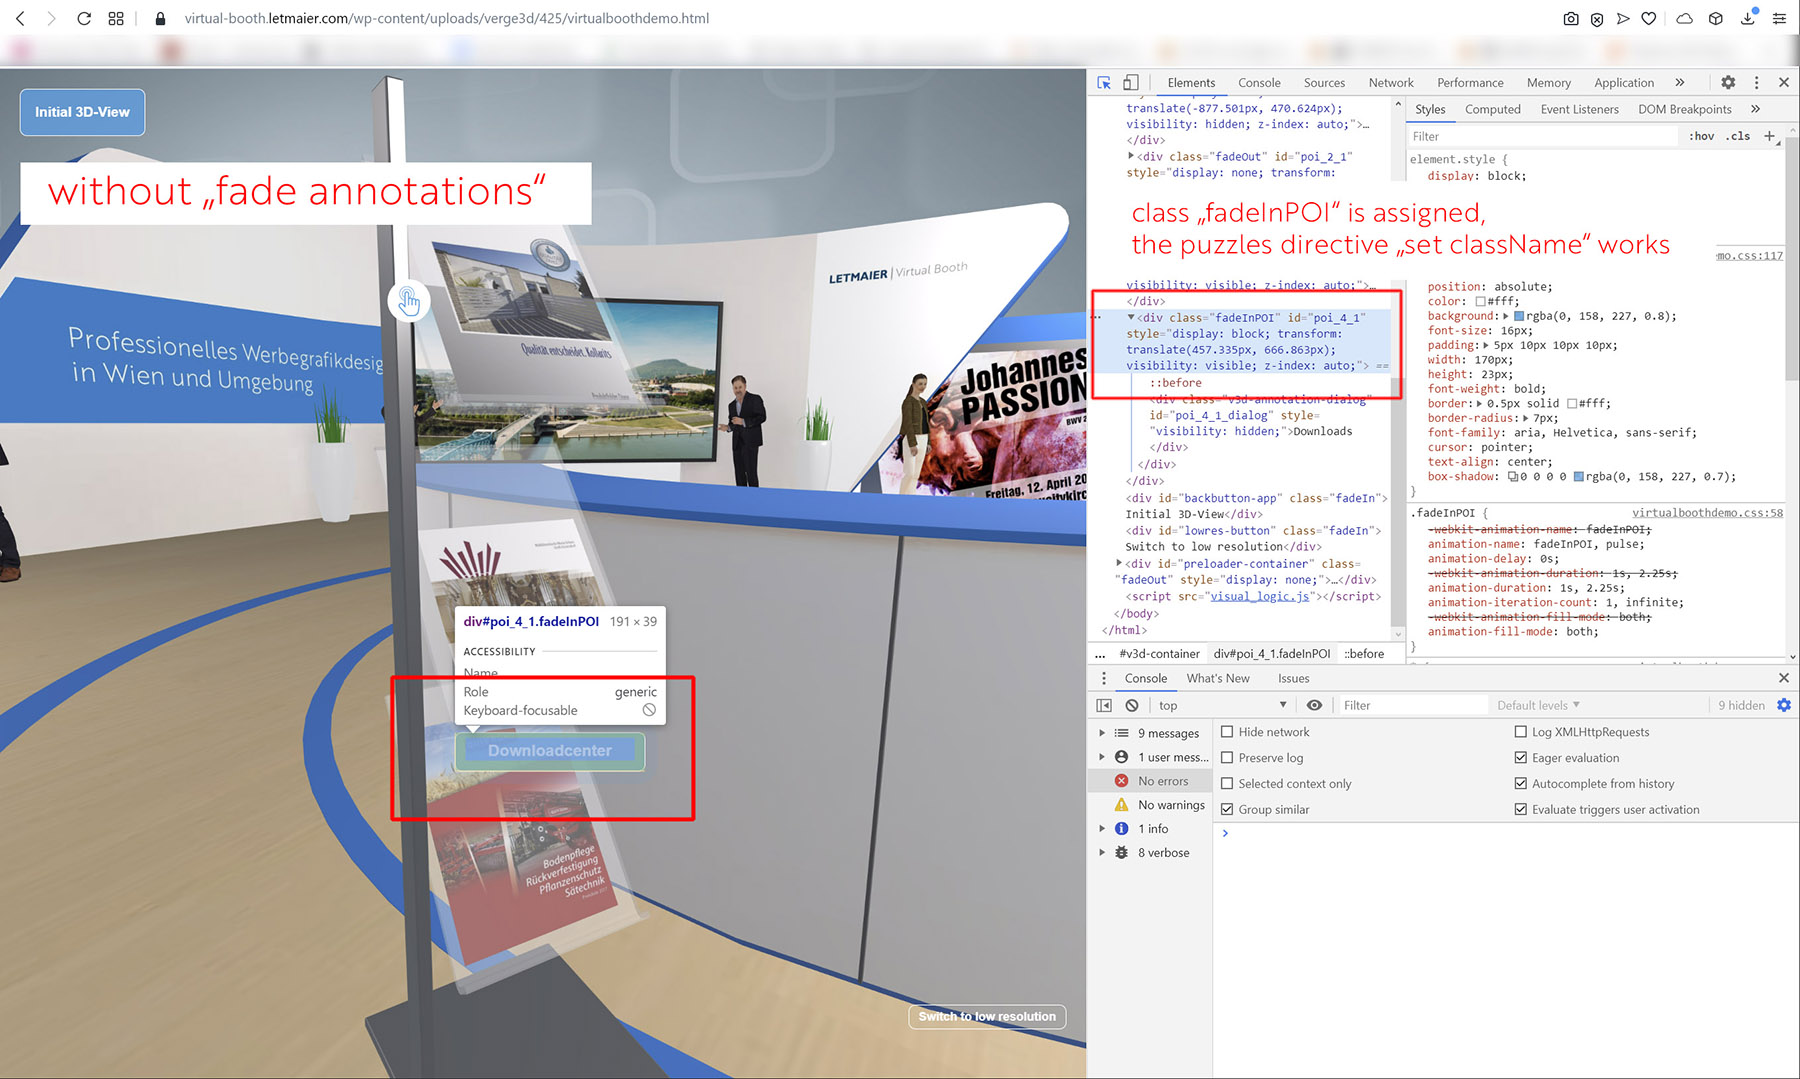1800x1079 pixels.
Task: Open the ad blocker shield icon
Action: point(1597,18)
